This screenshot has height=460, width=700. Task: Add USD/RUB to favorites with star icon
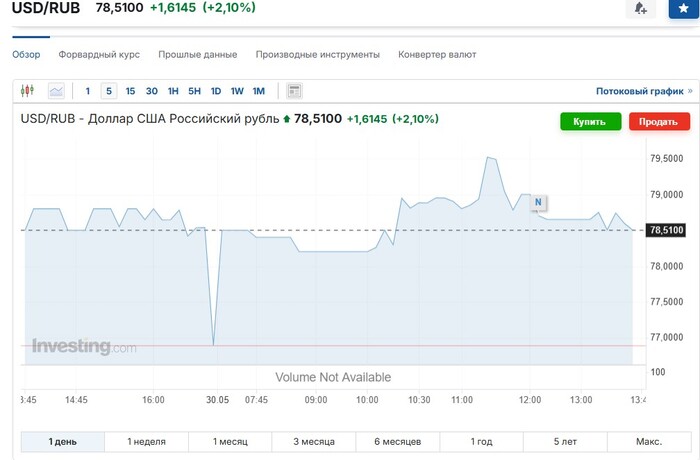tap(683, 8)
